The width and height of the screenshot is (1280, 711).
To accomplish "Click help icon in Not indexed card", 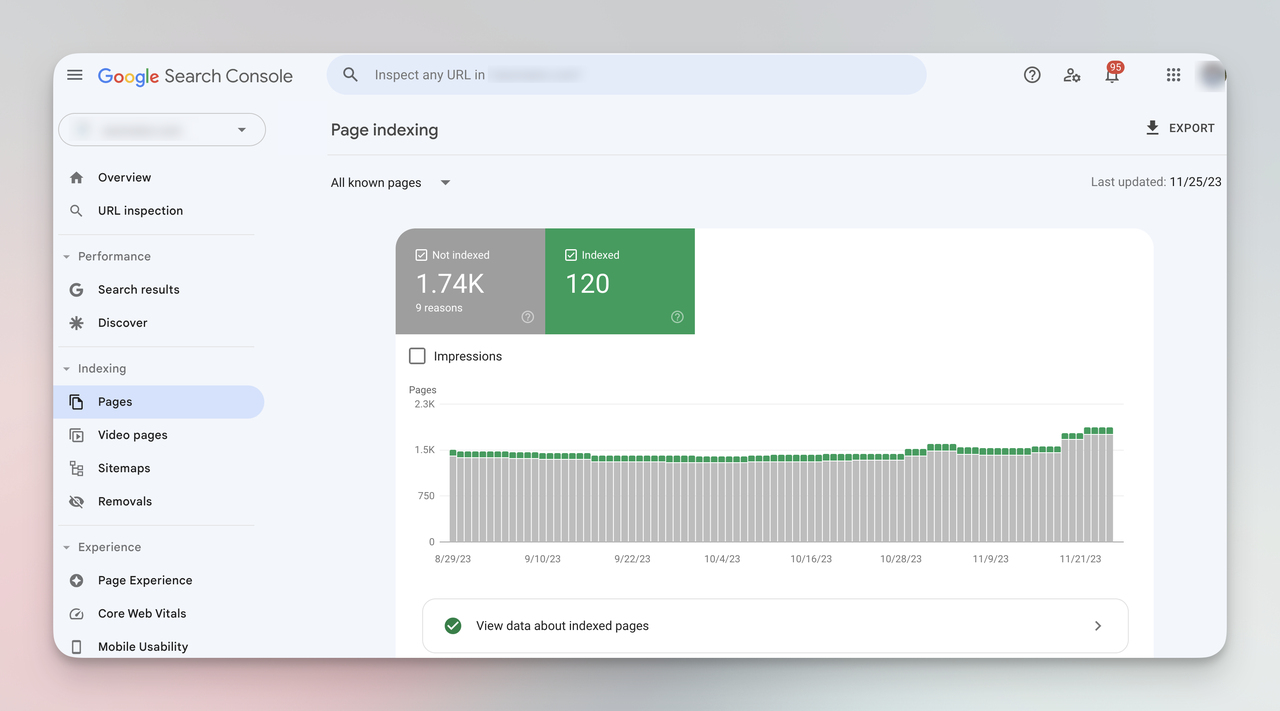I will pyautogui.click(x=528, y=317).
